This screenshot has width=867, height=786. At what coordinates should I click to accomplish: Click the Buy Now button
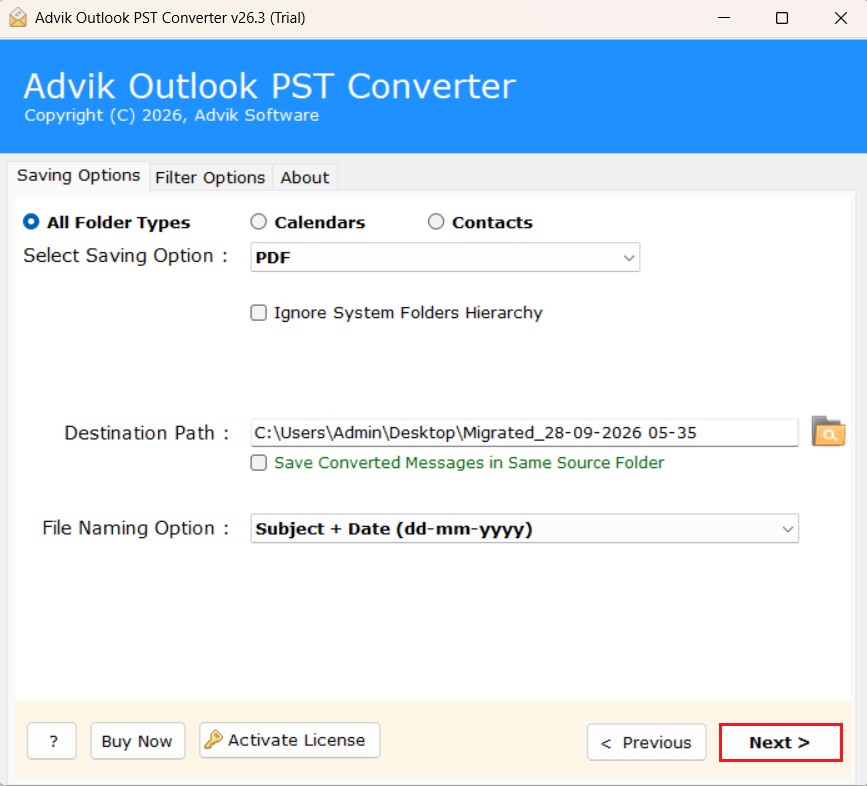138,741
